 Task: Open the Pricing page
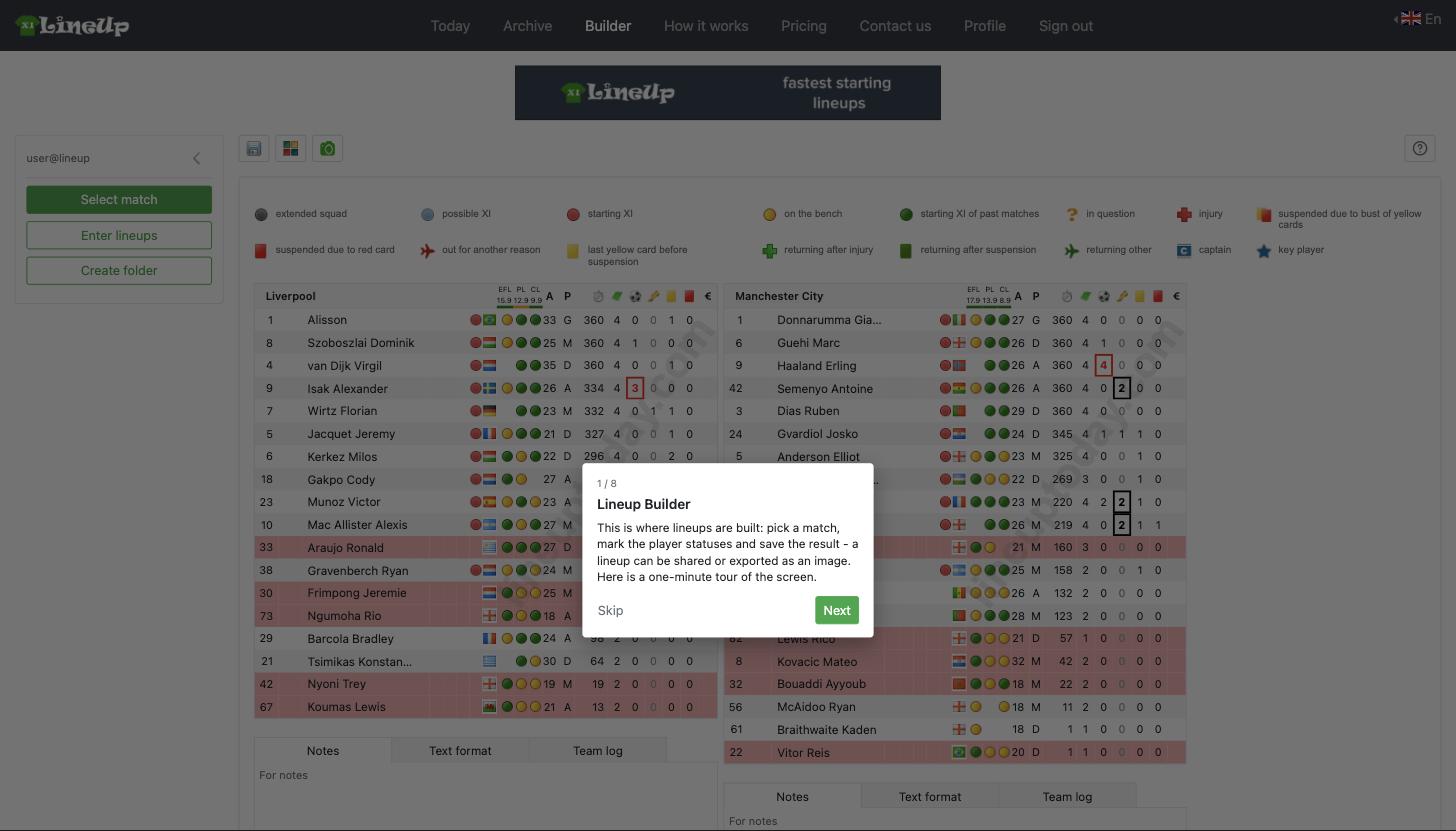(804, 26)
